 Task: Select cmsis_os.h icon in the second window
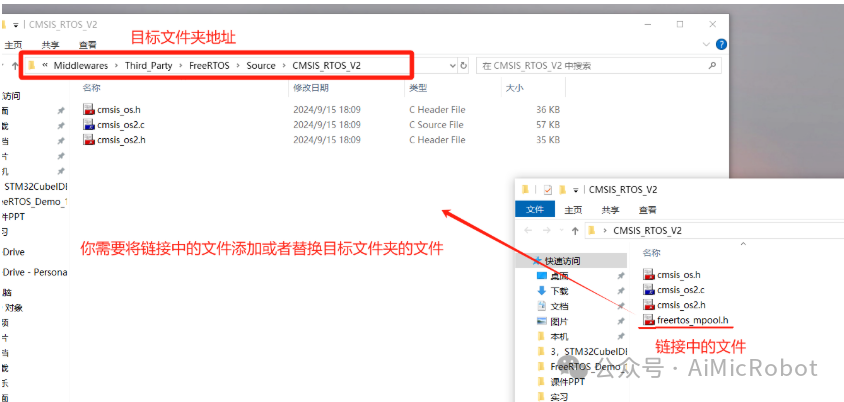coord(649,274)
